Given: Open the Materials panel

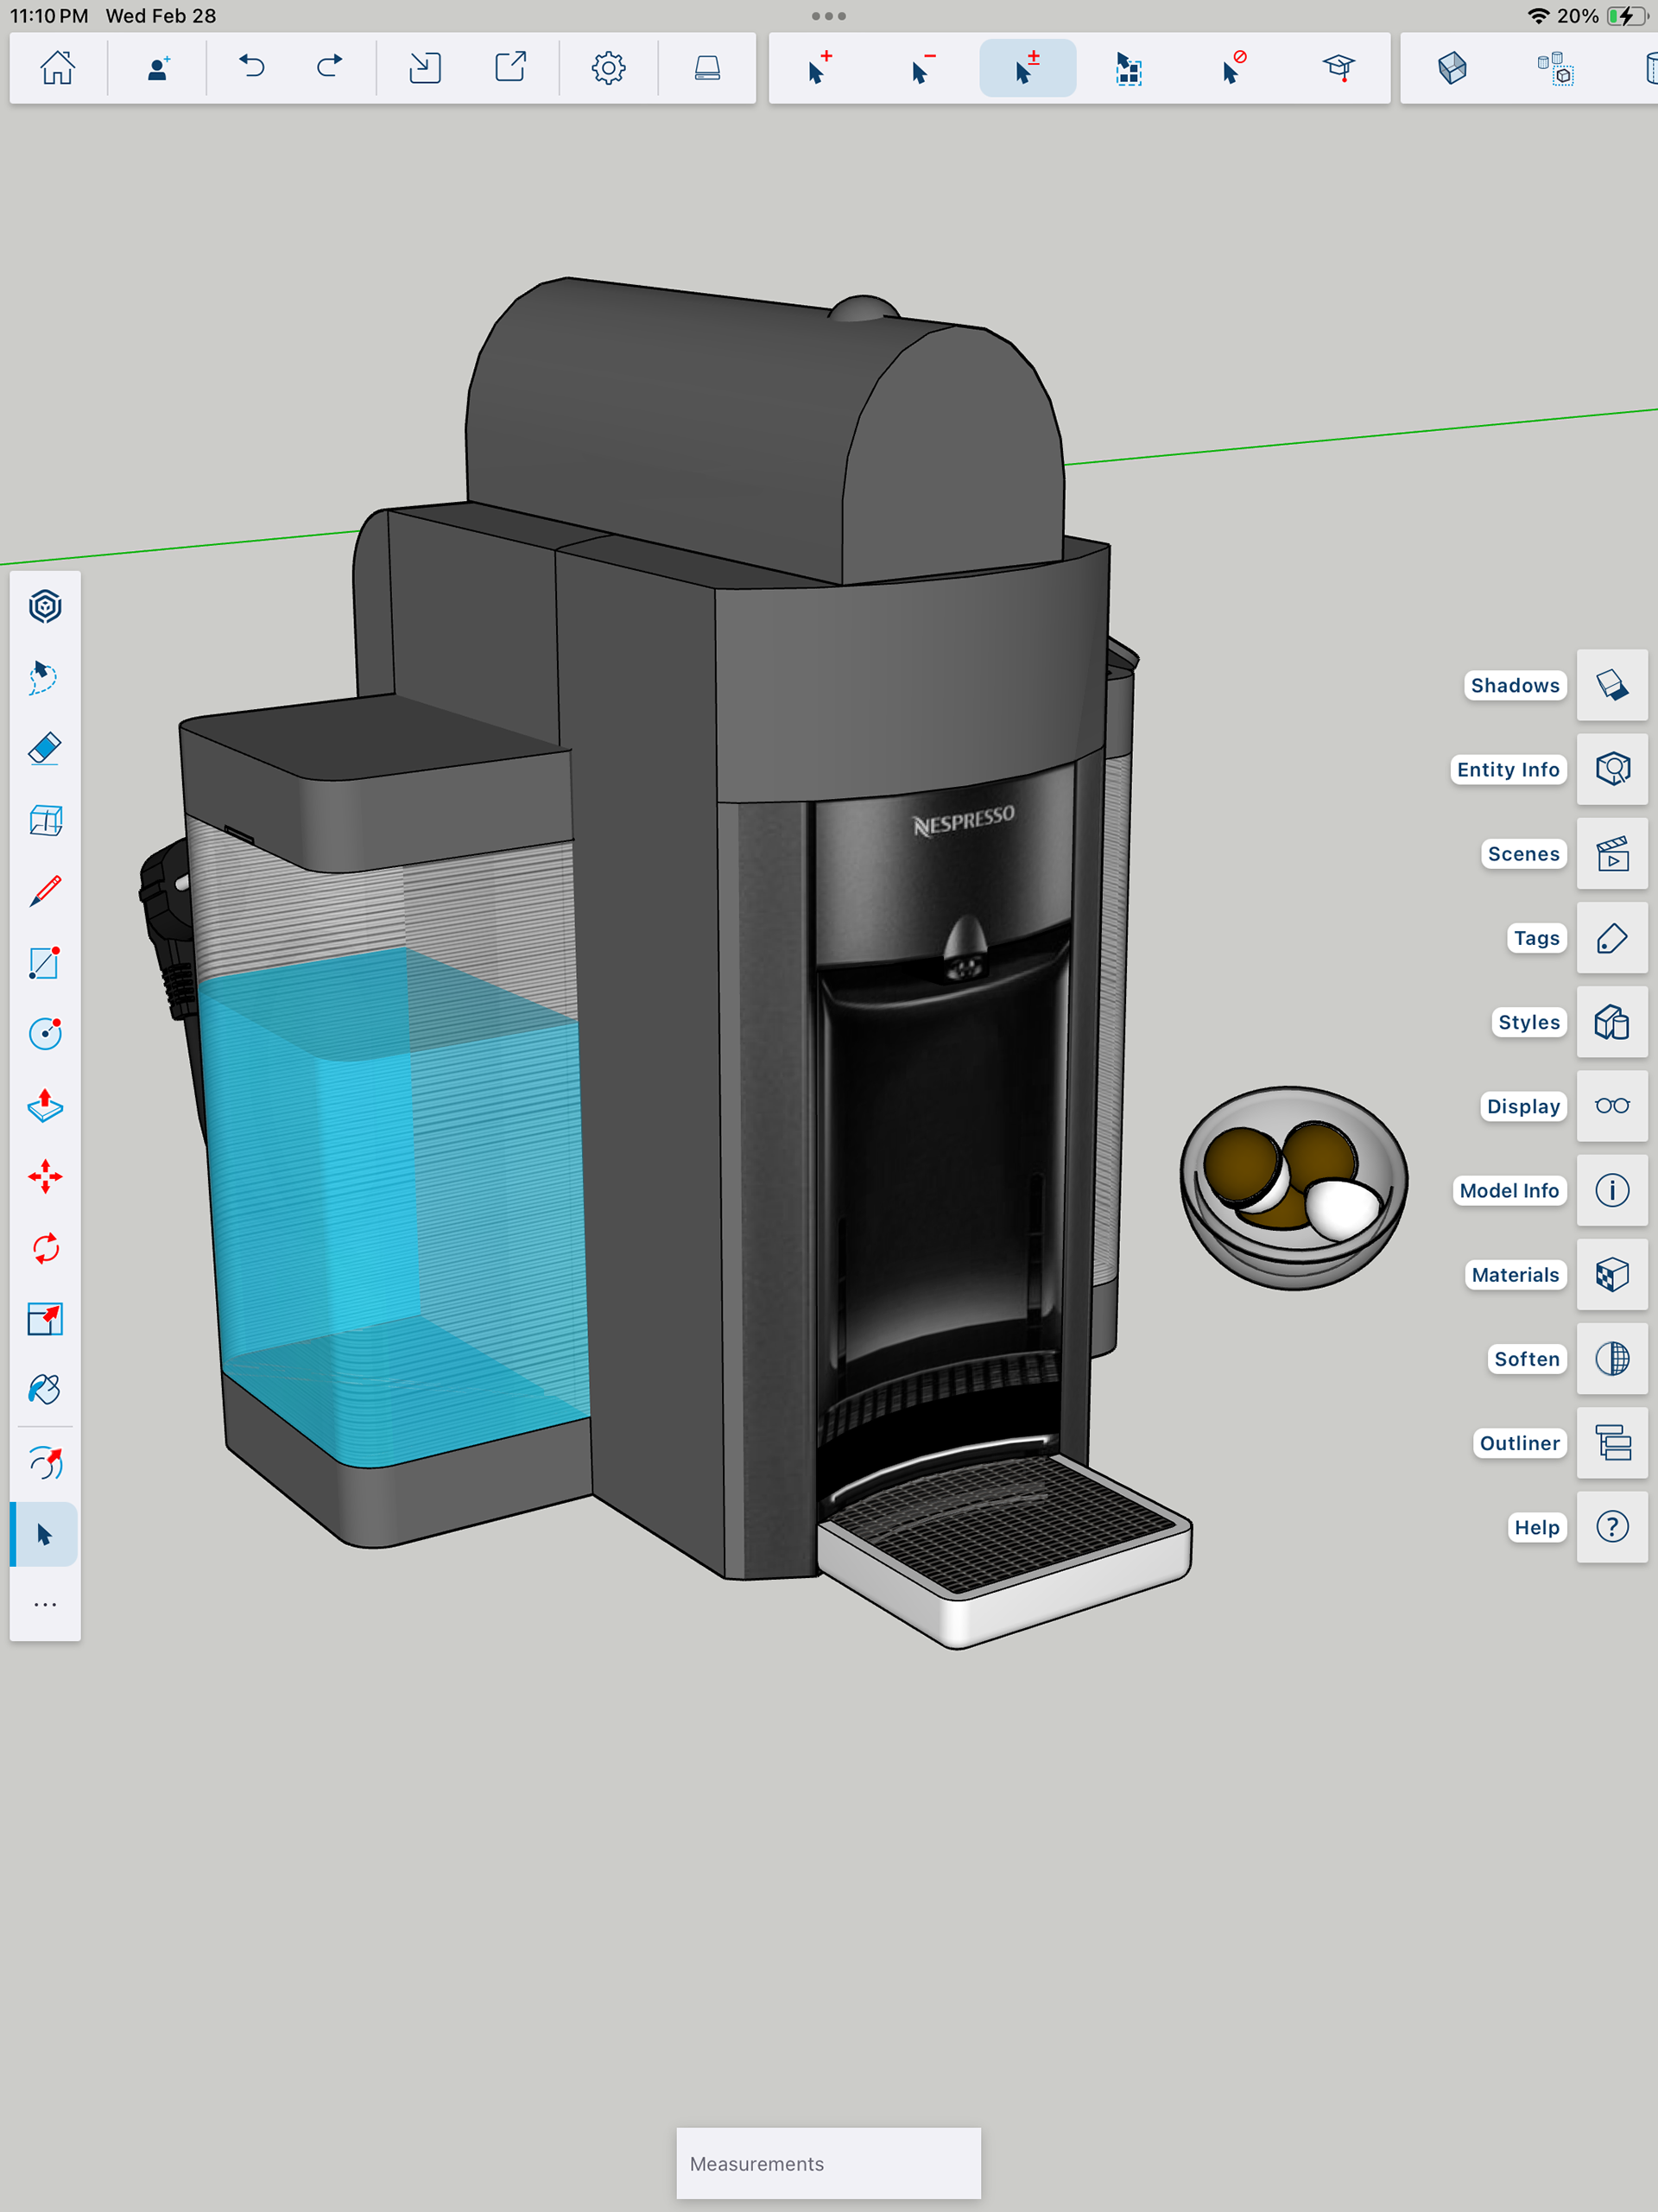Looking at the screenshot, I should coord(1611,1275).
